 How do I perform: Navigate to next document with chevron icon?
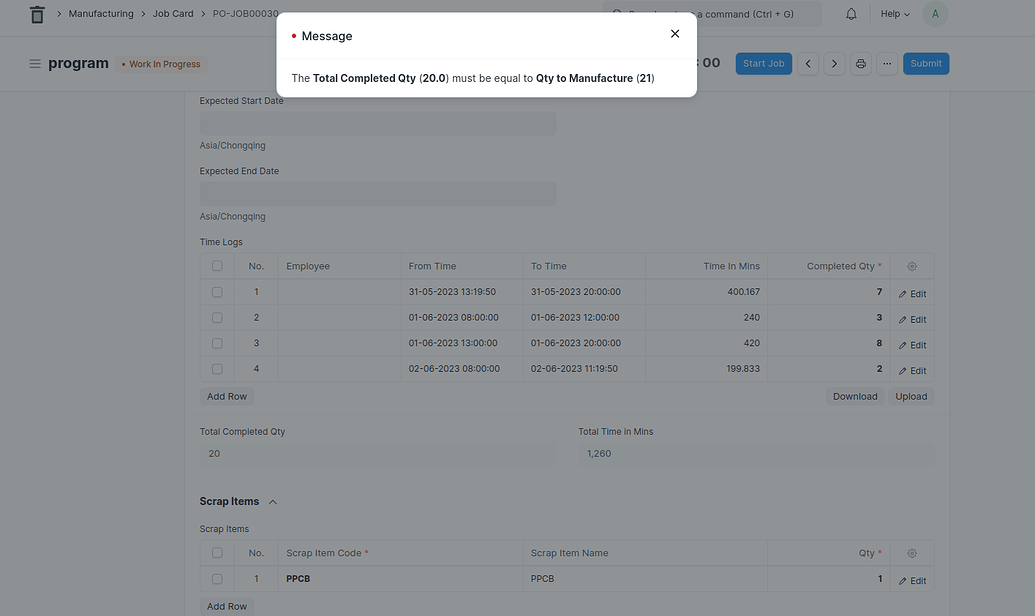coord(834,62)
